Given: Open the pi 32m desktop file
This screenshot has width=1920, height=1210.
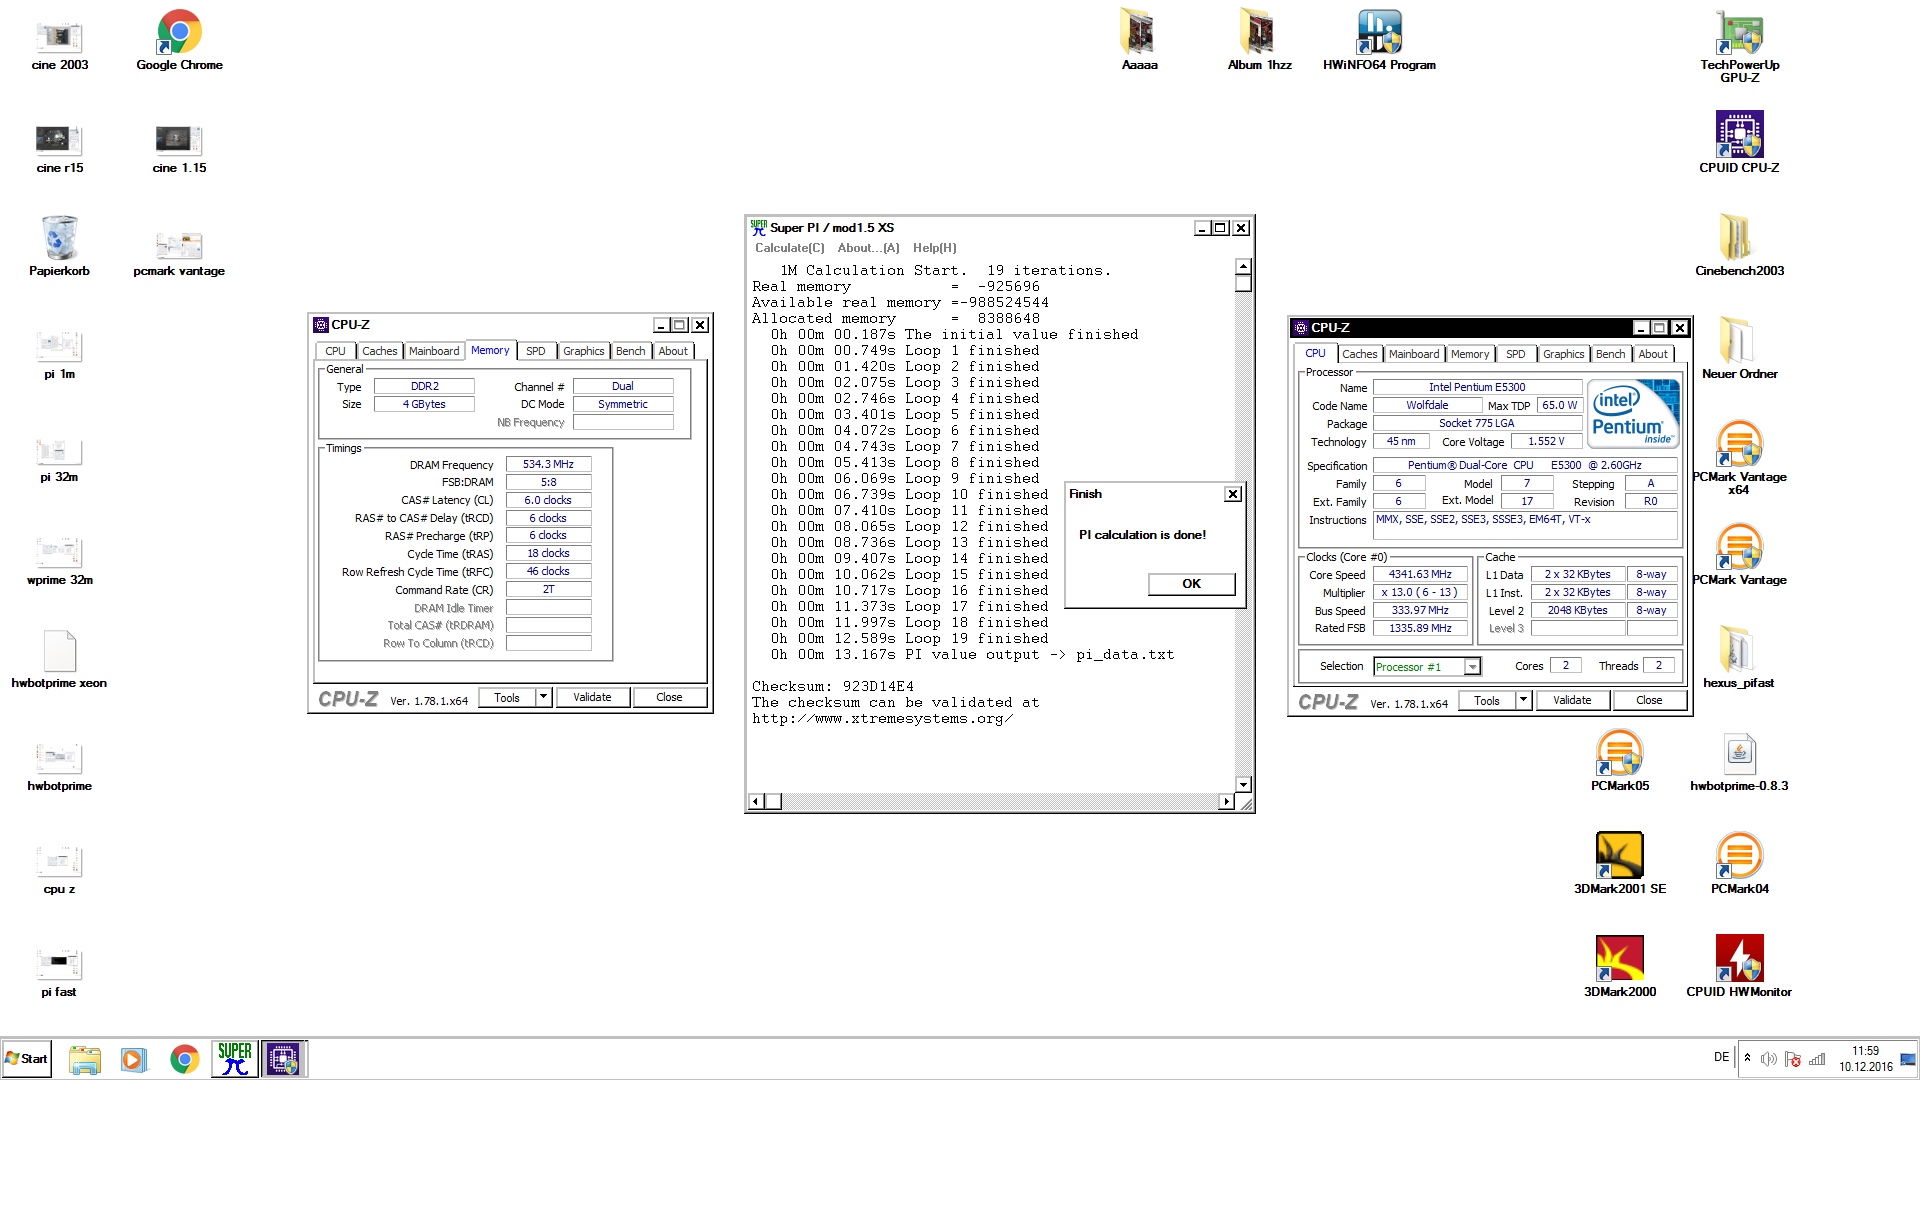Looking at the screenshot, I should click(60, 459).
